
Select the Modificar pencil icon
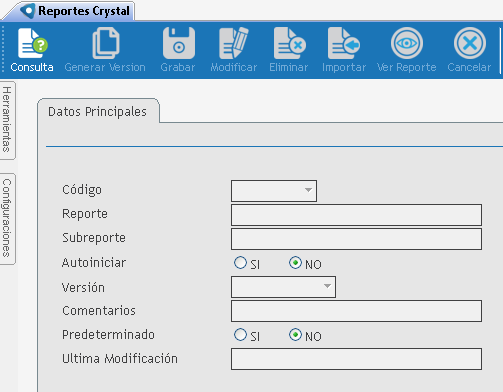click(234, 43)
